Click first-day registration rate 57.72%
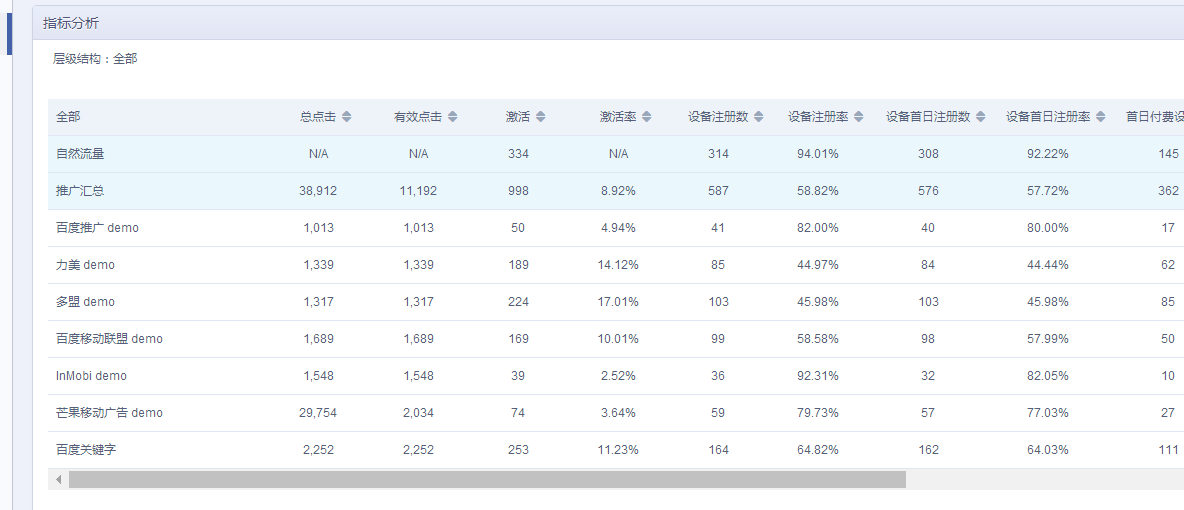The image size is (1184, 510). click(1048, 191)
